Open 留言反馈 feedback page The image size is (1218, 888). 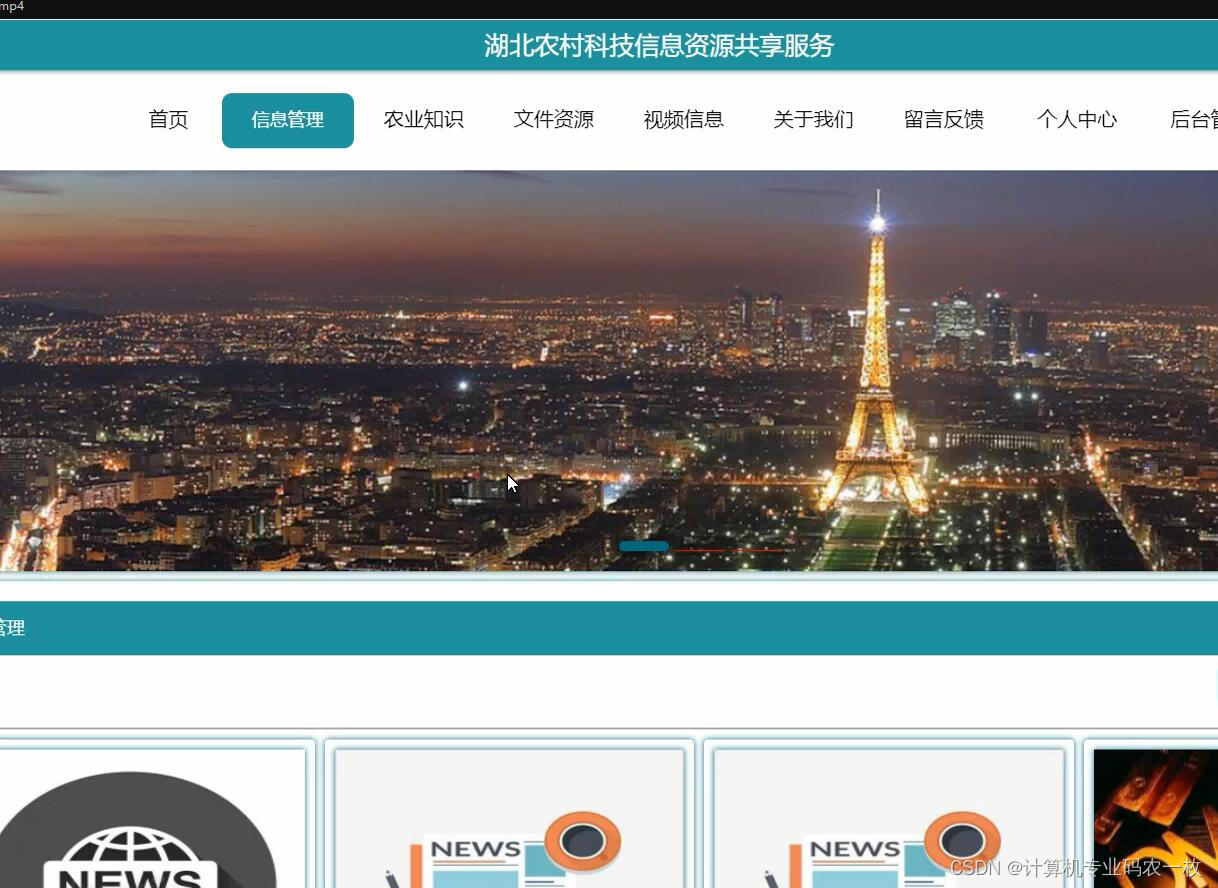[x=944, y=120]
